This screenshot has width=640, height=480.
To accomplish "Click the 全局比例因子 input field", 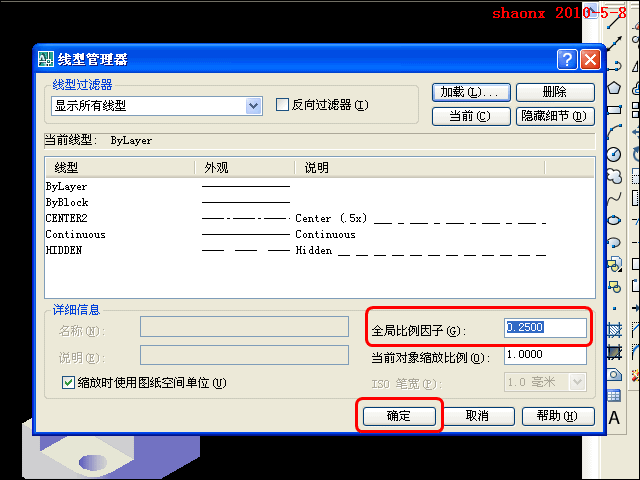I will tap(545, 328).
